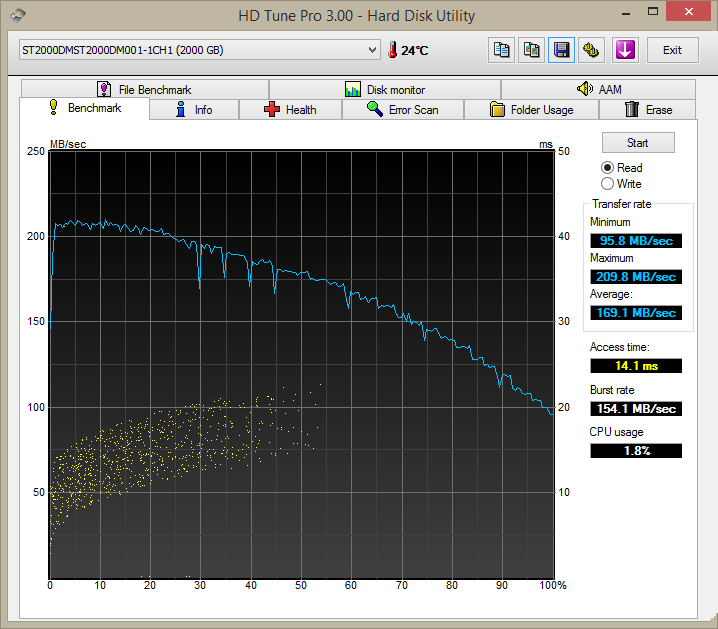Image resolution: width=718 pixels, height=629 pixels.
Task: Click the CPU usage 1.8% value
Action: 636,451
